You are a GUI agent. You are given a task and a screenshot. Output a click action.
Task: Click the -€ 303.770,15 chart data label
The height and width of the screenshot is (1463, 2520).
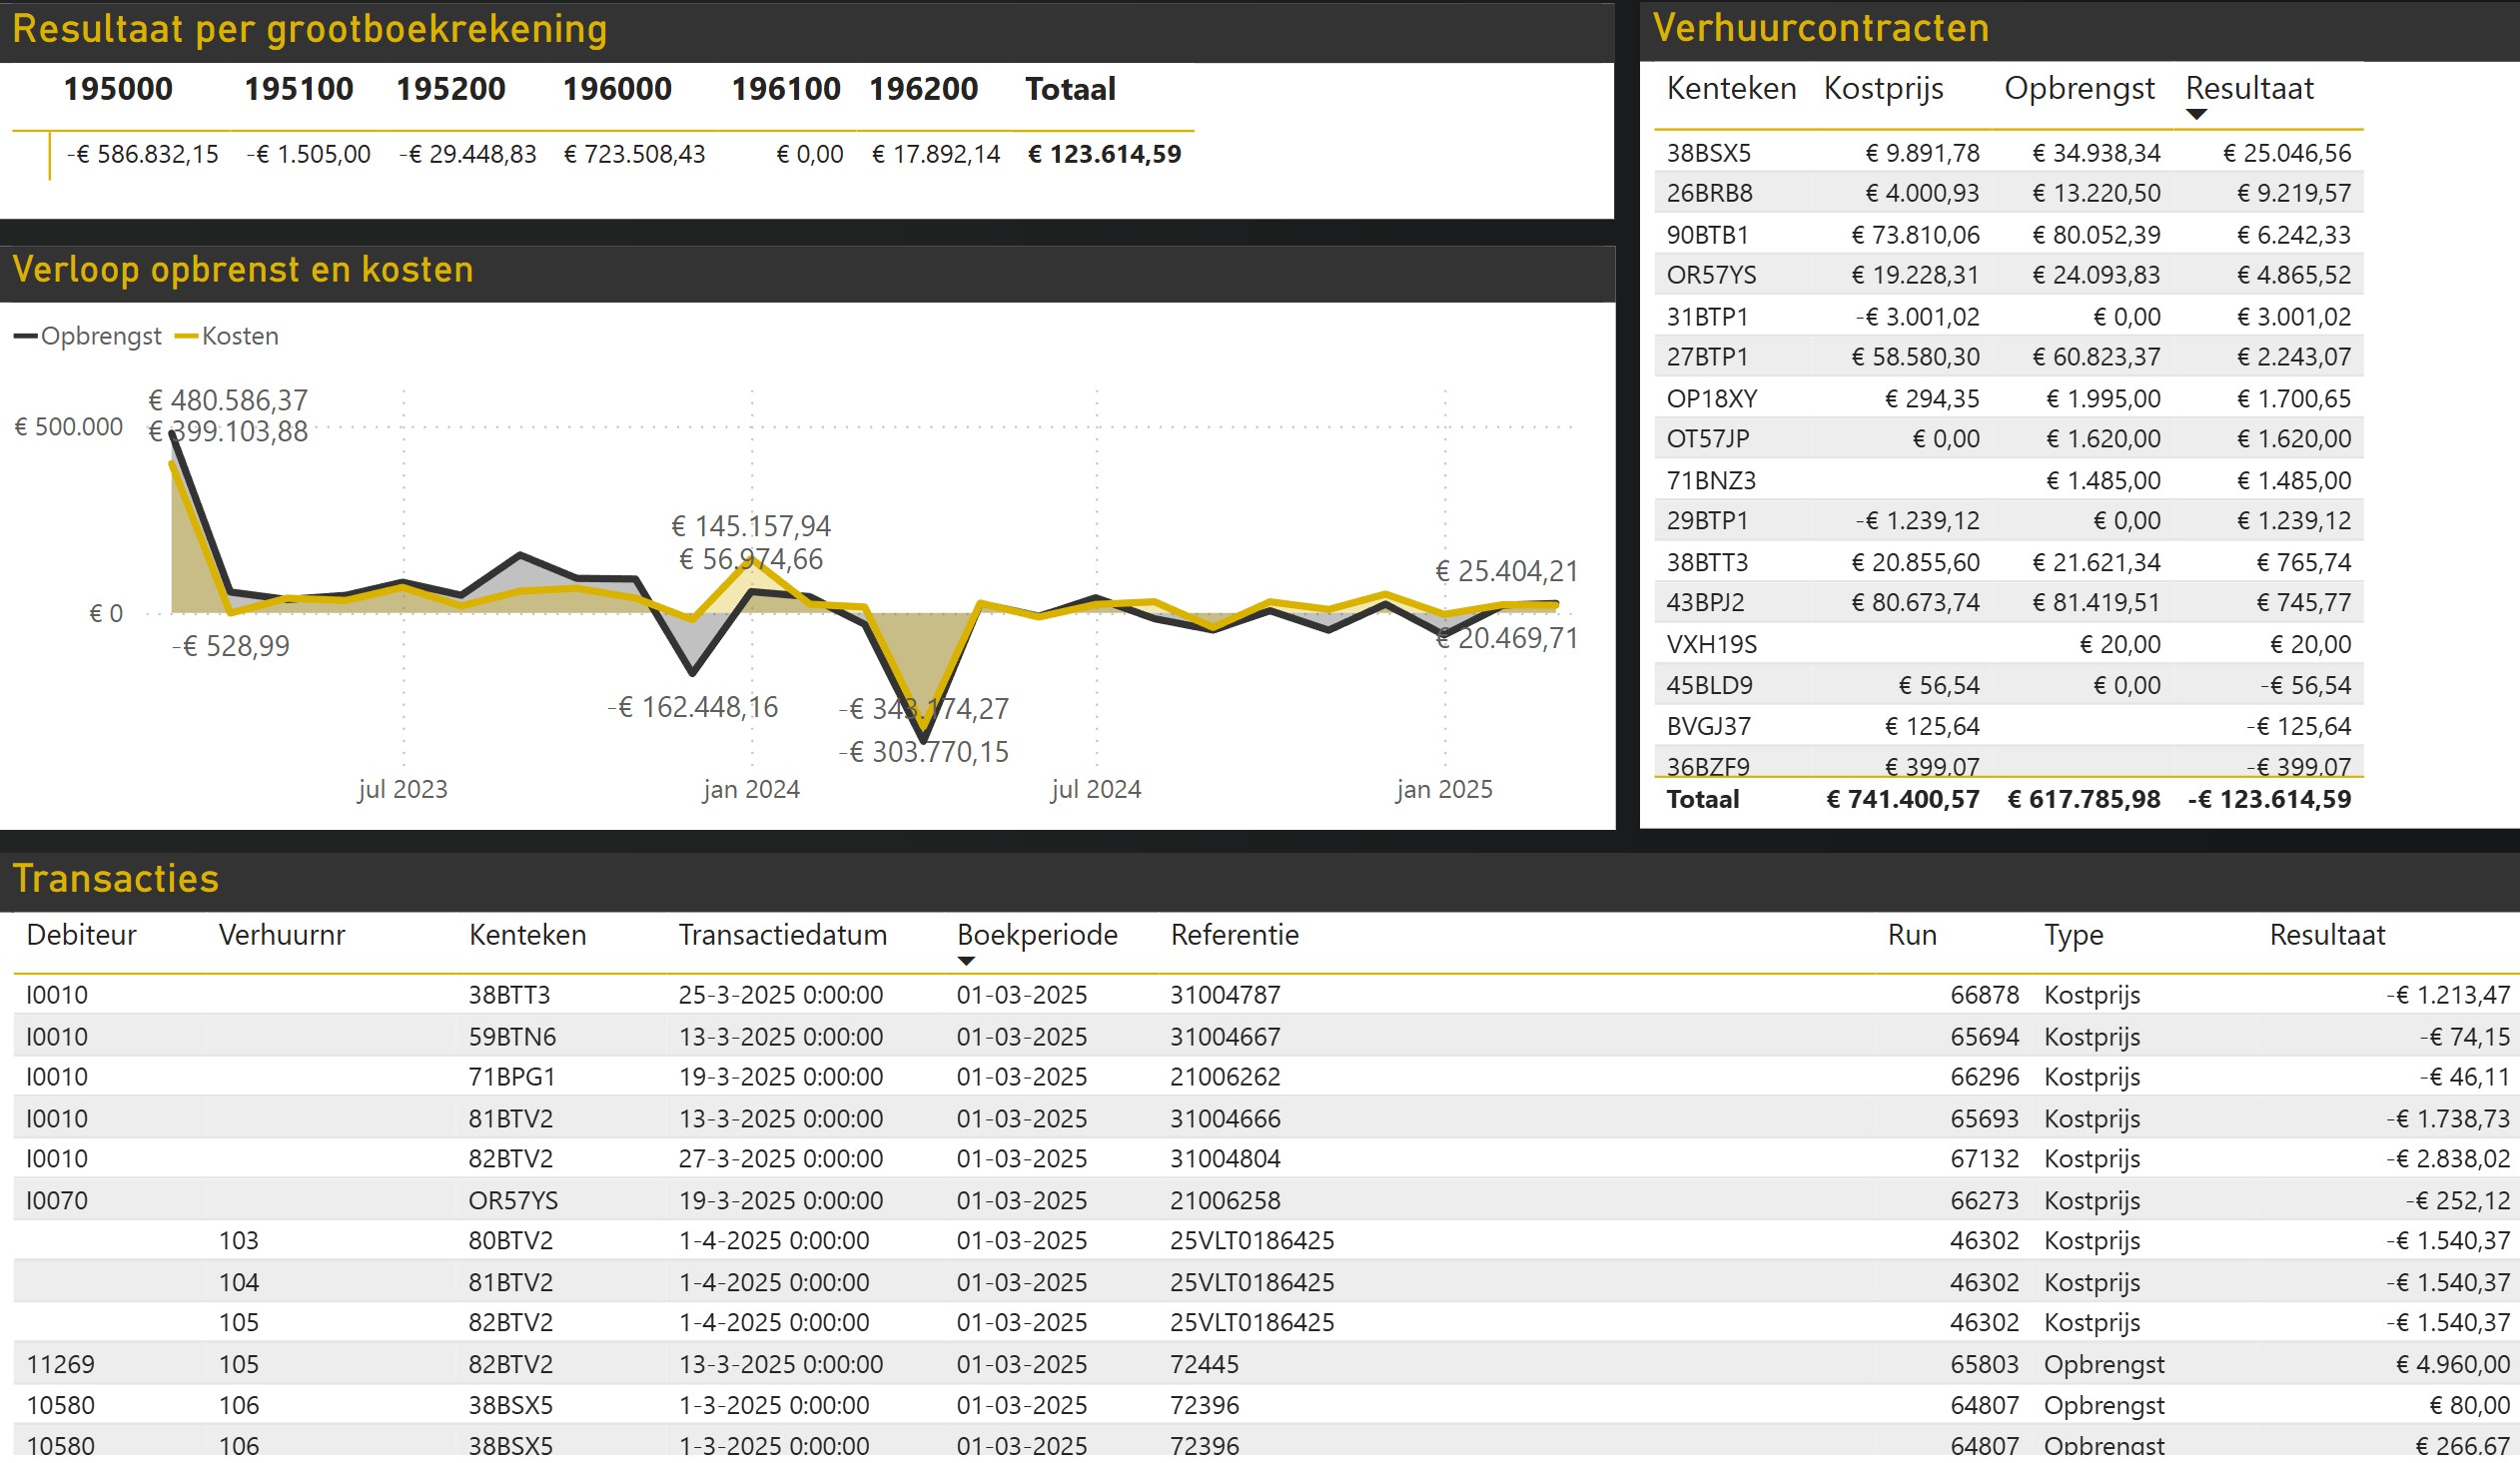pos(925,753)
